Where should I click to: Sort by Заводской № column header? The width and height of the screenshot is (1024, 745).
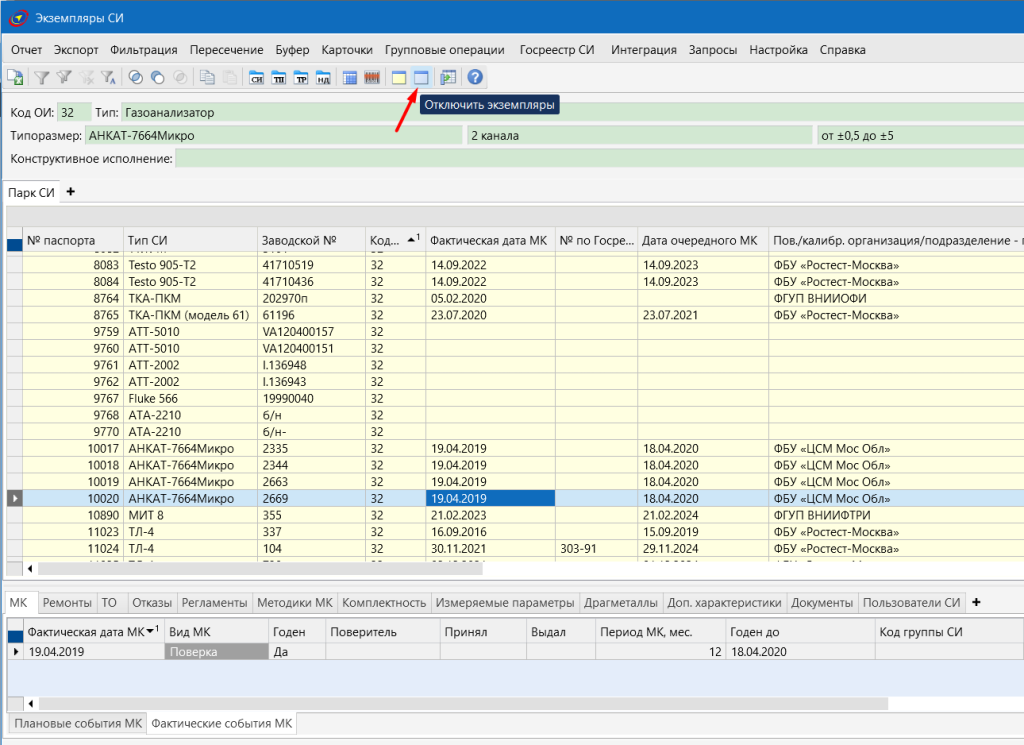(311, 240)
